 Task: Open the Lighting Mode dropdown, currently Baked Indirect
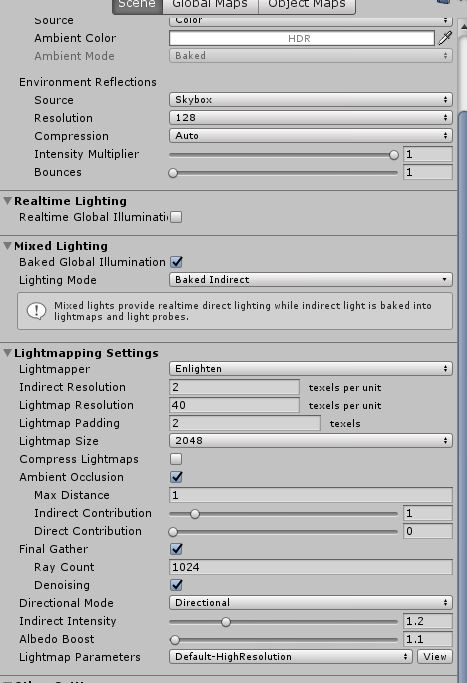click(311, 280)
